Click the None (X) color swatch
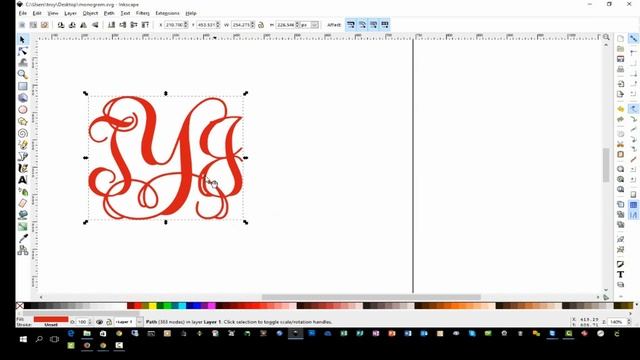Screen dimensions: 640x360 pyautogui.click(x=20, y=306)
